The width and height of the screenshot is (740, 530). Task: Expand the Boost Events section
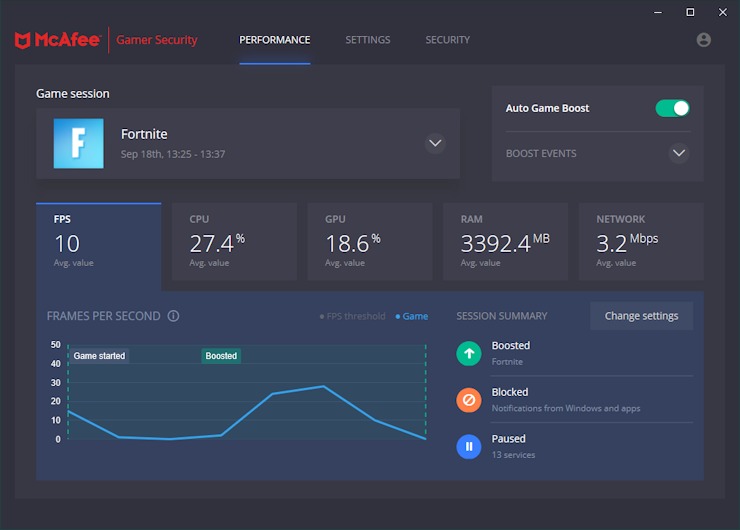(679, 154)
